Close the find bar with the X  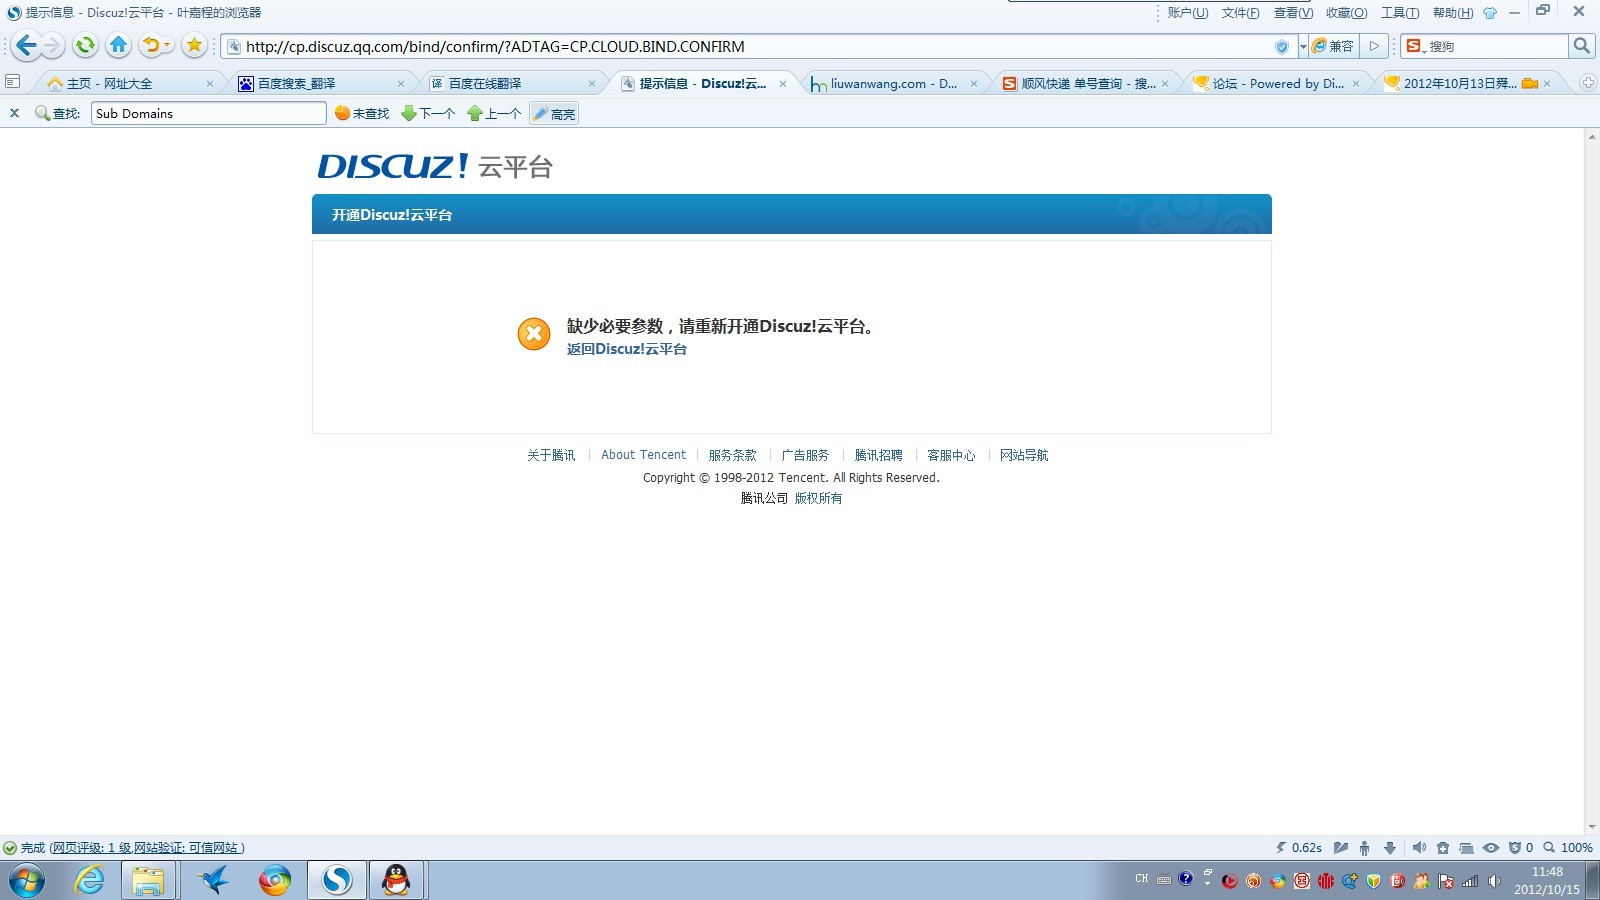click(14, 113)
